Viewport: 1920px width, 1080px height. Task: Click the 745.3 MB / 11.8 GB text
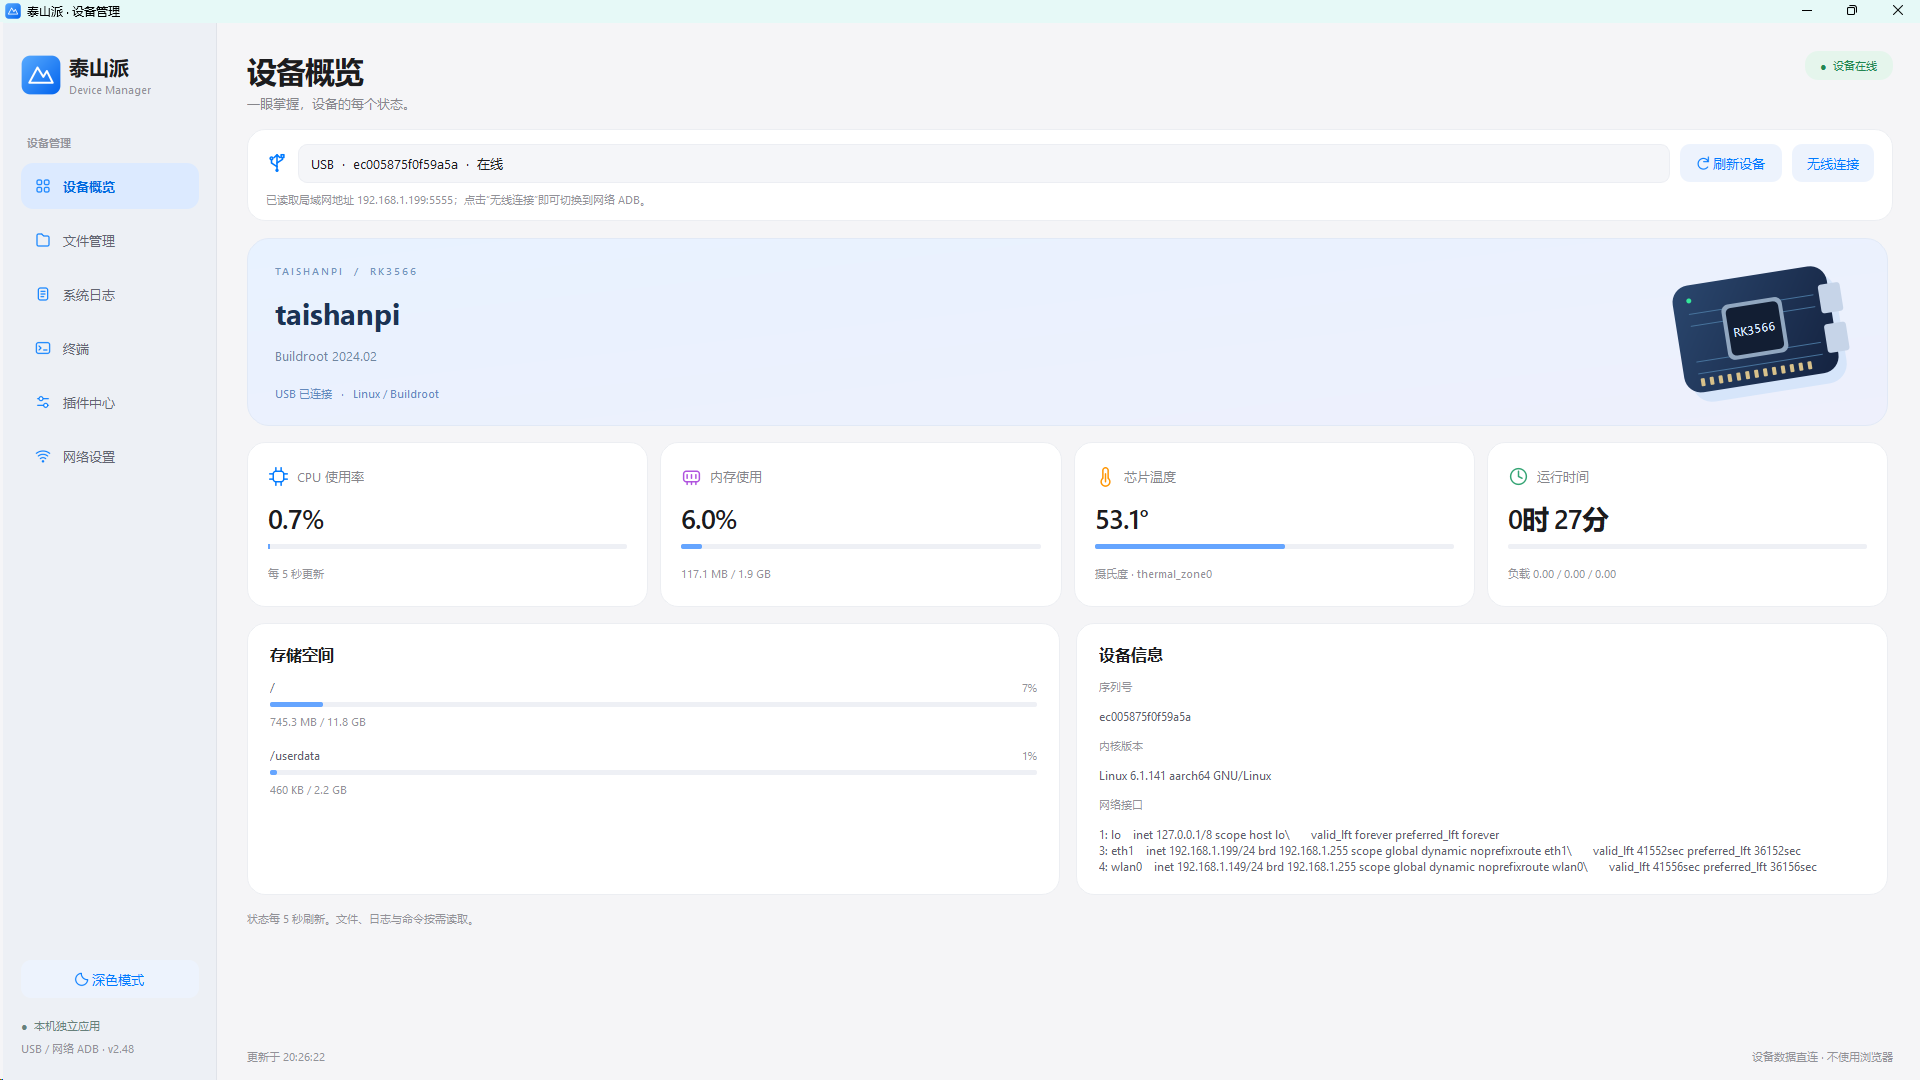pos(318,722)
